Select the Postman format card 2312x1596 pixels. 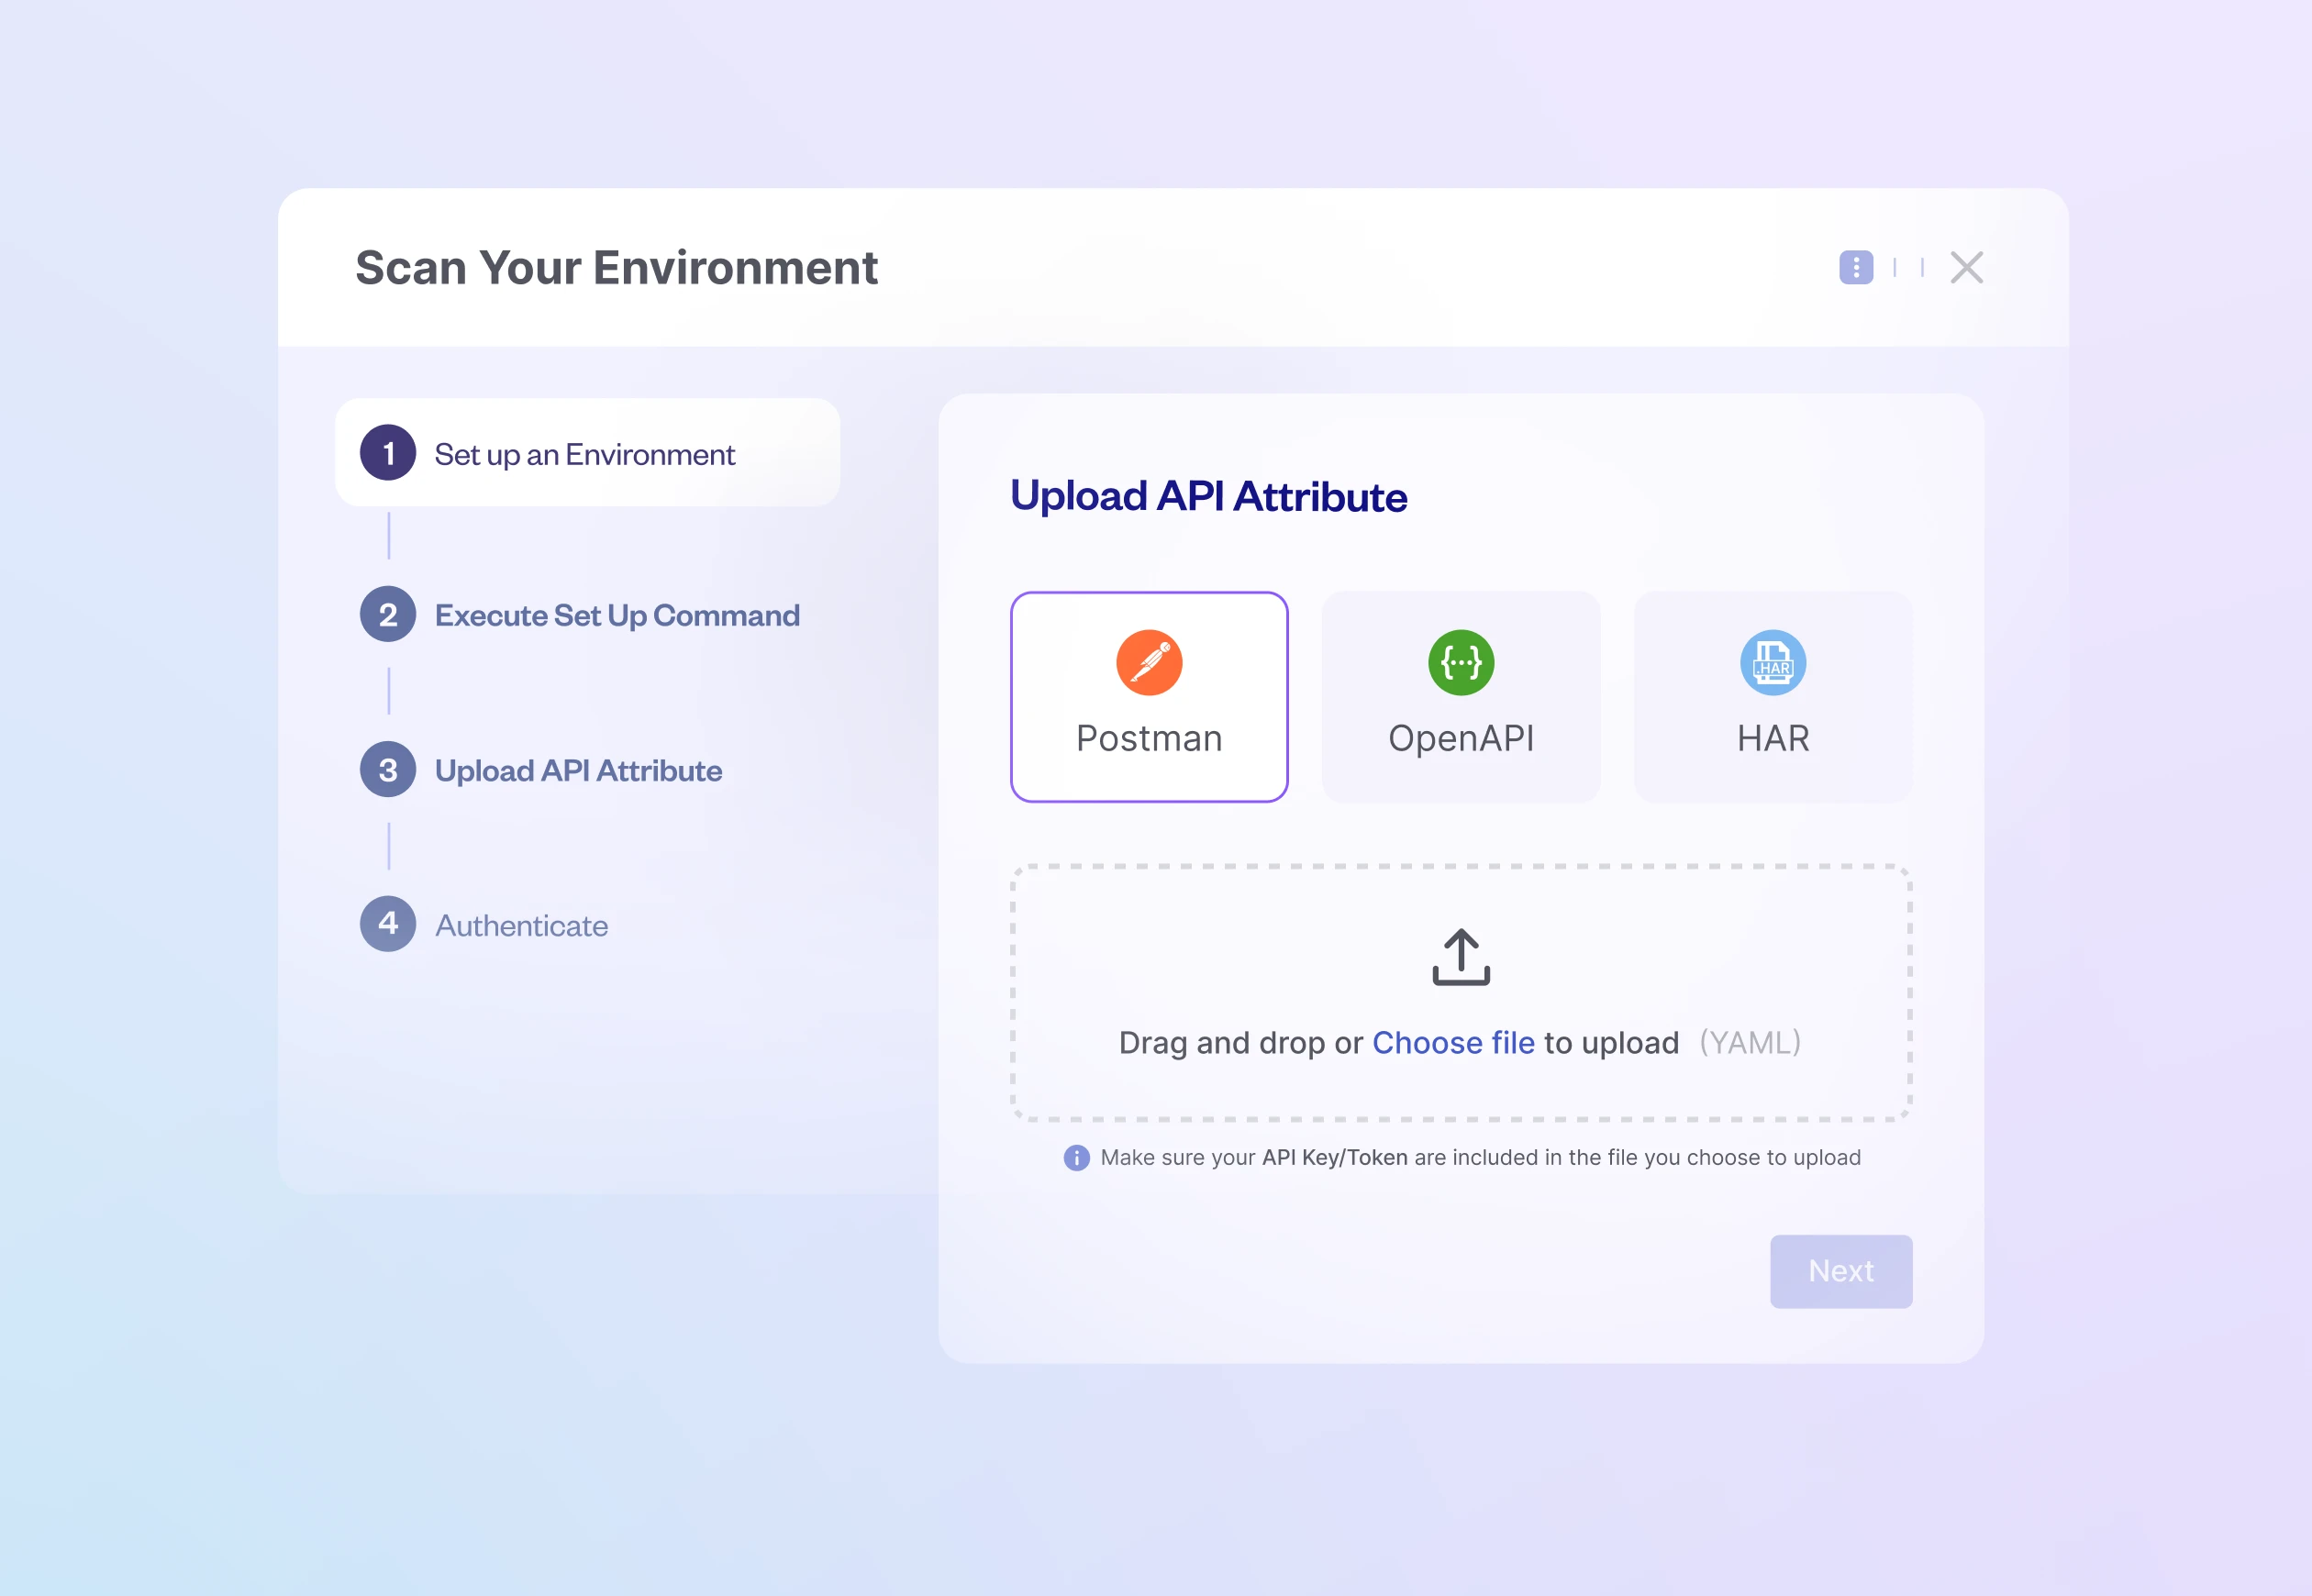point(1149,697)
